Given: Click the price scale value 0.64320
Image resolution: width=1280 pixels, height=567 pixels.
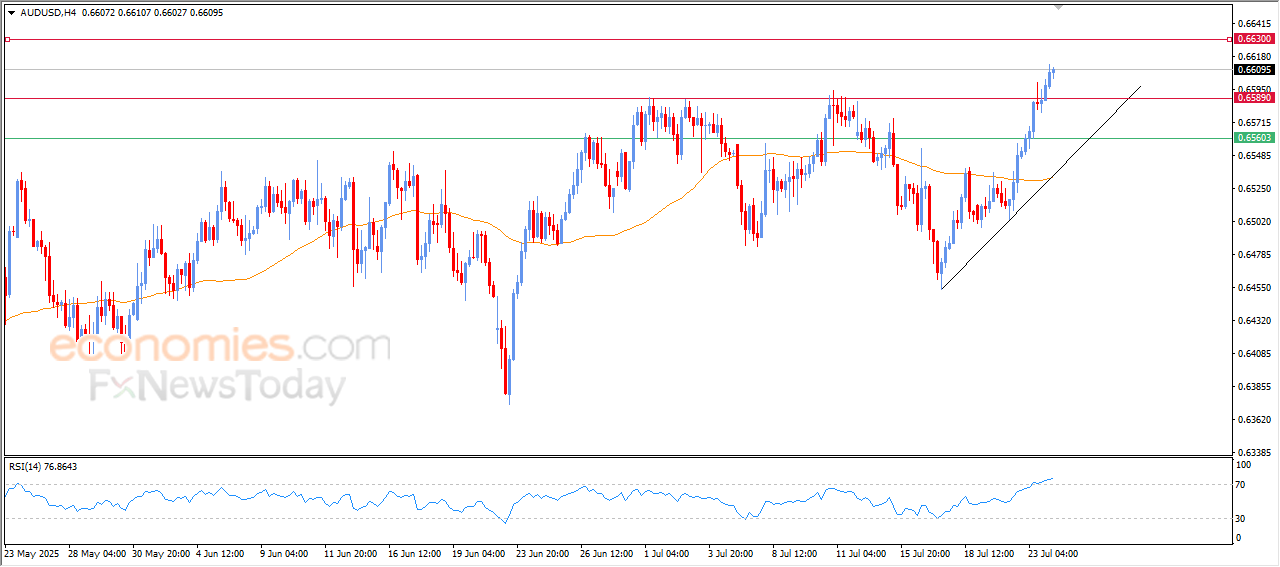Looking at the screenshot, I should point(1254,321).
